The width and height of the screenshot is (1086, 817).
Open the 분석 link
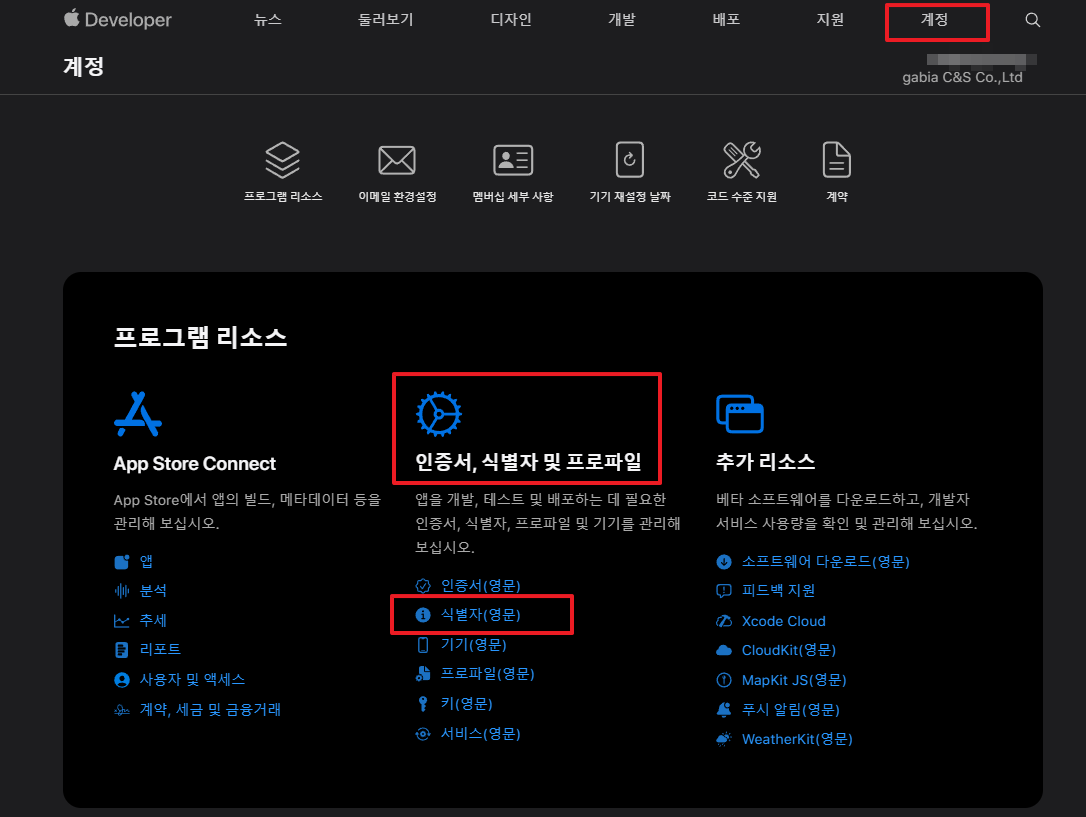153,591
